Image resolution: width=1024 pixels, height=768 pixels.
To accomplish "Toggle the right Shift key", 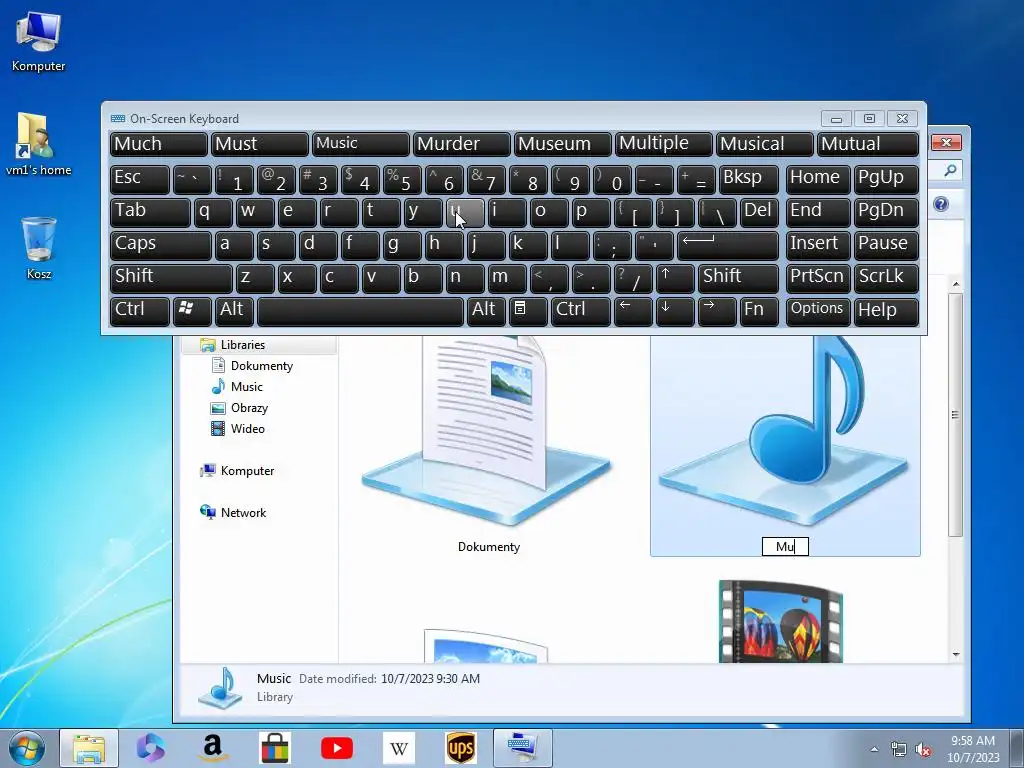I will click(x=739, y=278).
